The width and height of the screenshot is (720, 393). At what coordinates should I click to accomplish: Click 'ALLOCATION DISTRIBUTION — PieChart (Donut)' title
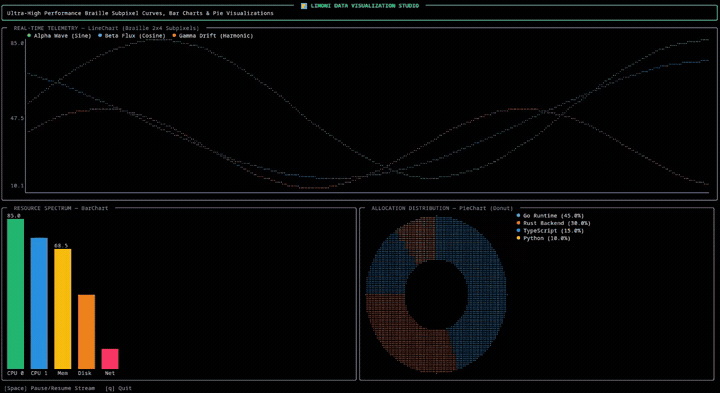point(442,208)
